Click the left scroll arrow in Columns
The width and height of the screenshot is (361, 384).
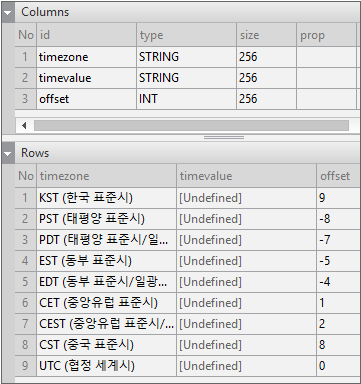click(x=24, y=126)
